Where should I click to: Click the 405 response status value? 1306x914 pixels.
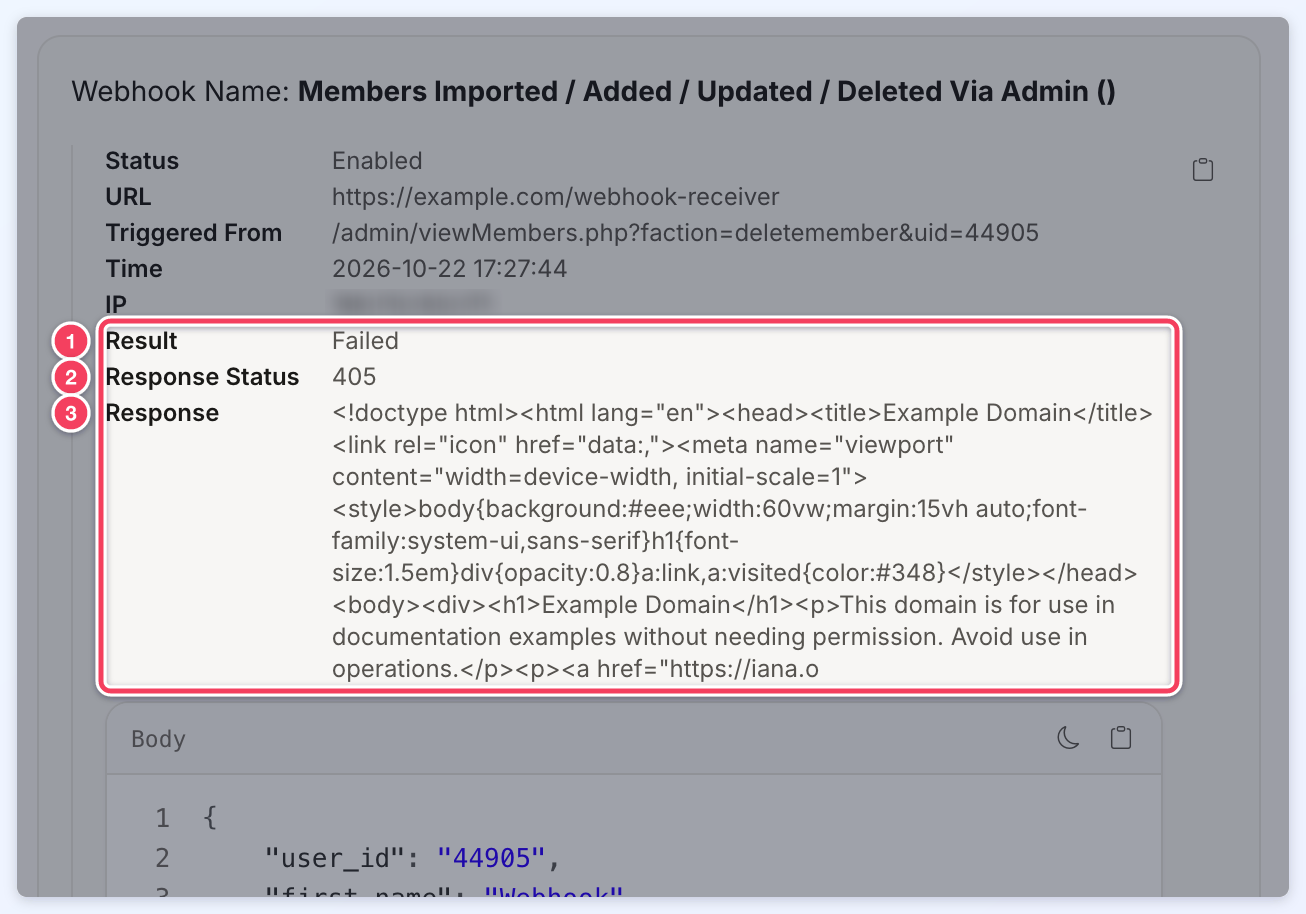354,377
